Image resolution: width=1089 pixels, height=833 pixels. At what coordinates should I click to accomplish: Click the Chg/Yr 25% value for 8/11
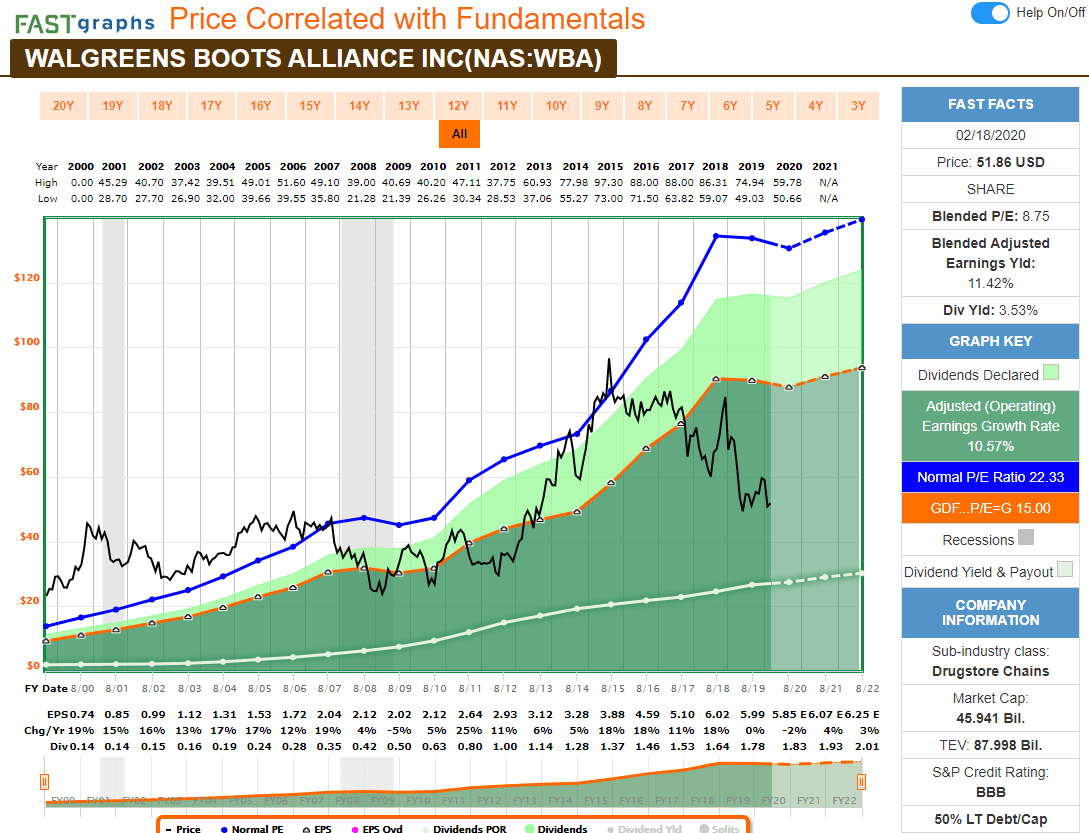469,730
